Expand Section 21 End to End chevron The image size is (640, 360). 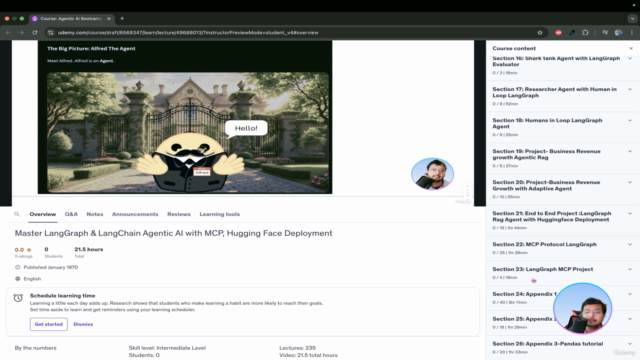coord(630,213)
